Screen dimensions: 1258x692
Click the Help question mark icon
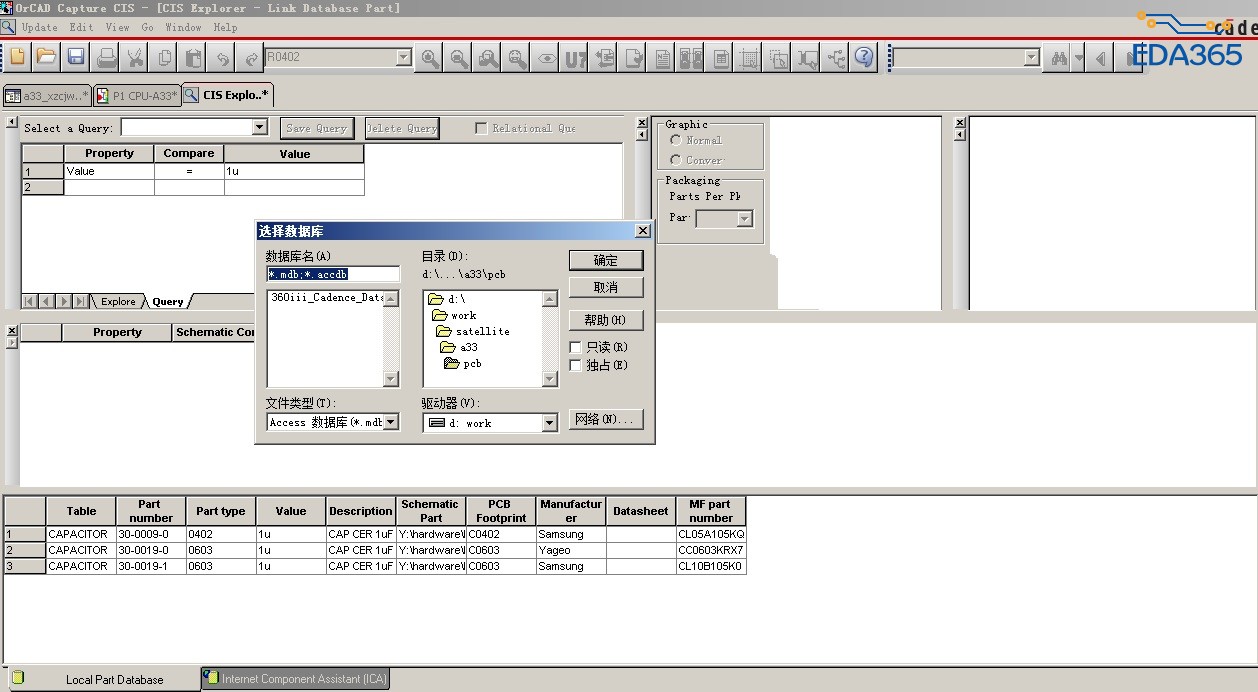pos(865,58)
